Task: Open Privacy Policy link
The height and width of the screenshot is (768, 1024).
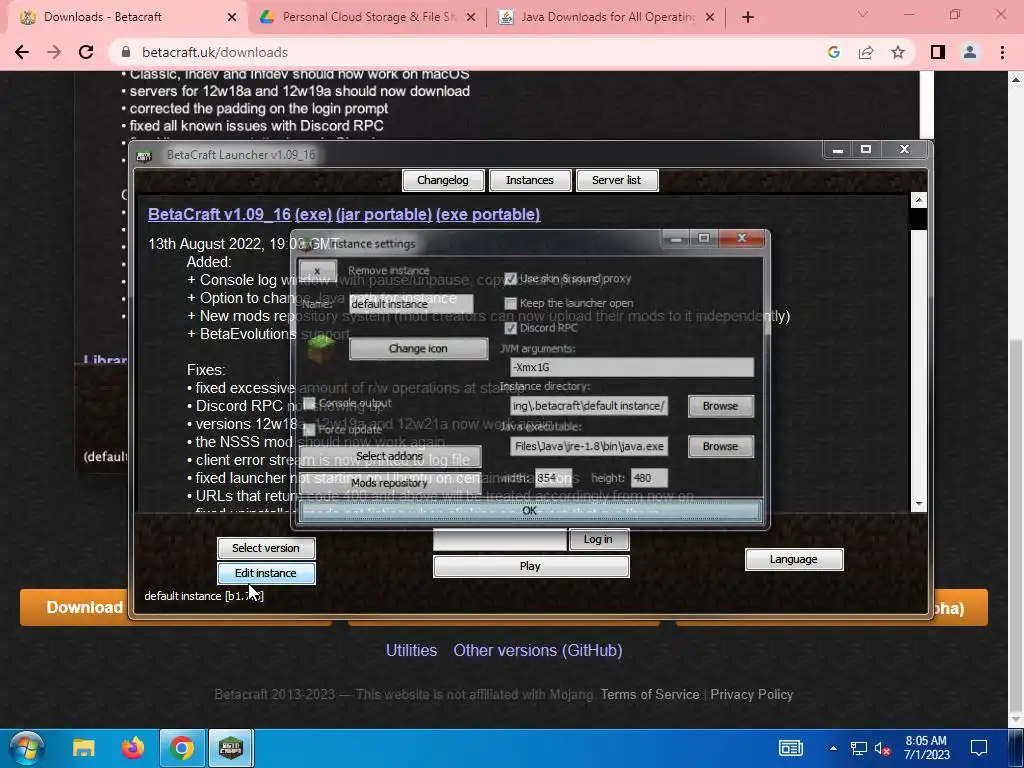Action: coord(752,695)
